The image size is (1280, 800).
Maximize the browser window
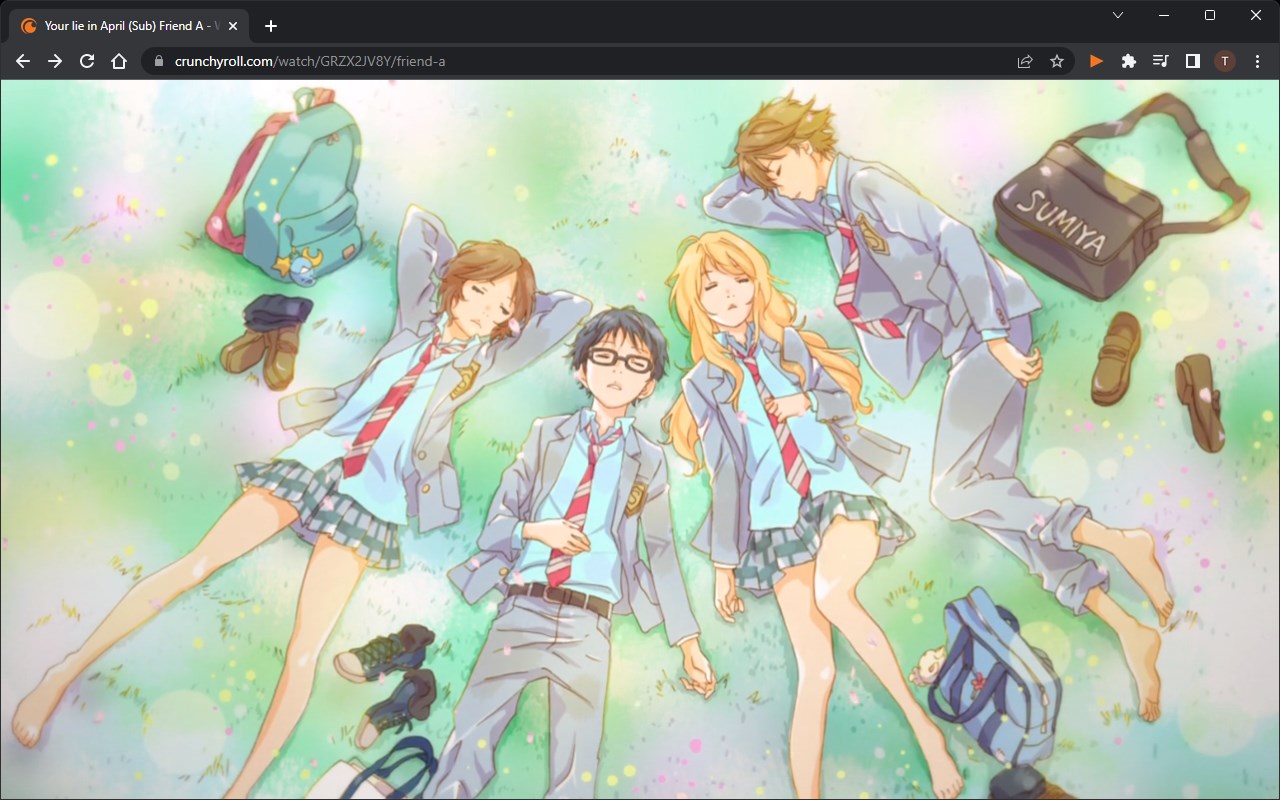click(1210, 15)
